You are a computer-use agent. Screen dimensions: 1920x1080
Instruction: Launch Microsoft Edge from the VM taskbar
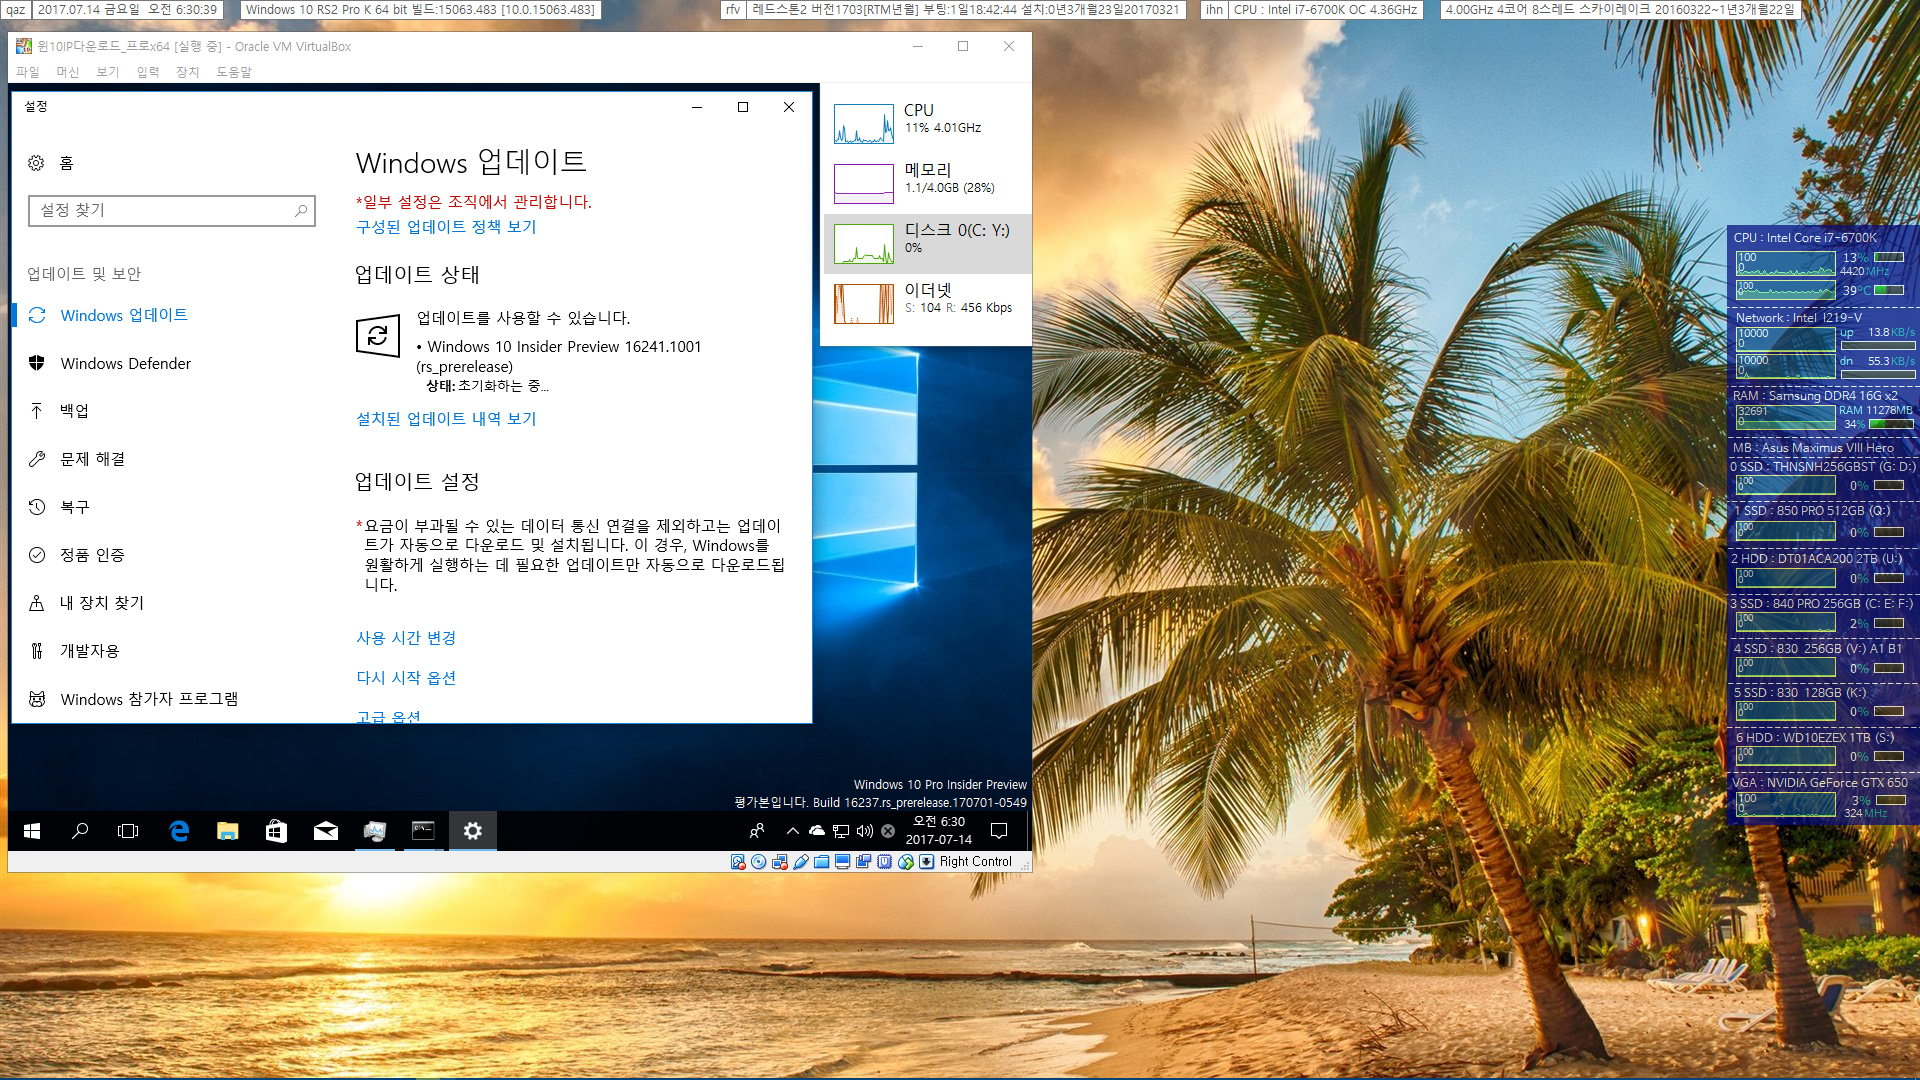point(179,831)
